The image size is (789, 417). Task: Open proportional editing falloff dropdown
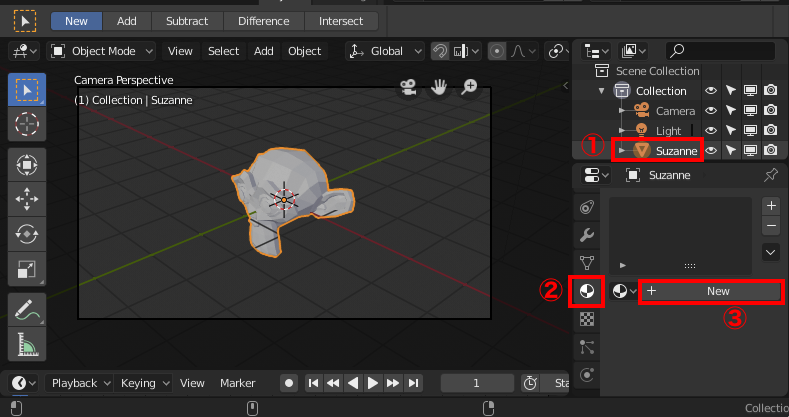coord(523,51)
